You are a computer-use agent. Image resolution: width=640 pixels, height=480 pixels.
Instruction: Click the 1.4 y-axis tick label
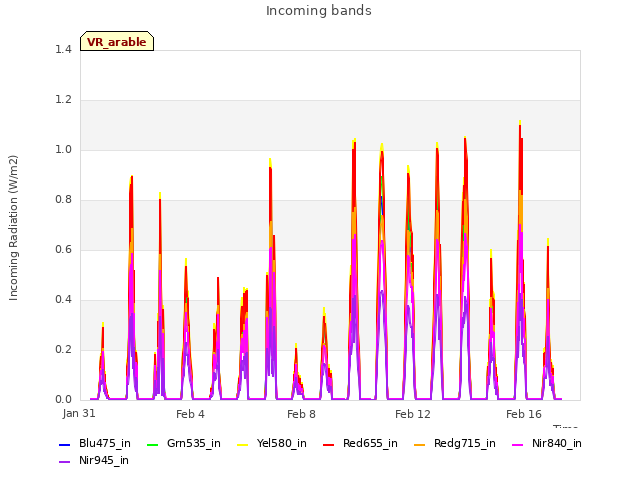[63, 50]
